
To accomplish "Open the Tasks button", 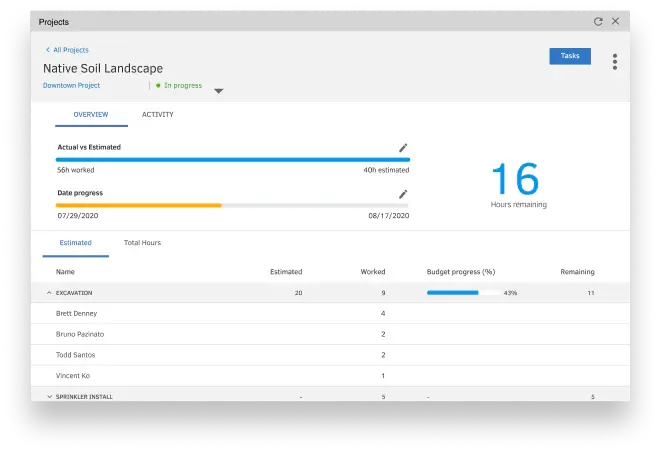I will pyautogui.click(x=570, y=56).
